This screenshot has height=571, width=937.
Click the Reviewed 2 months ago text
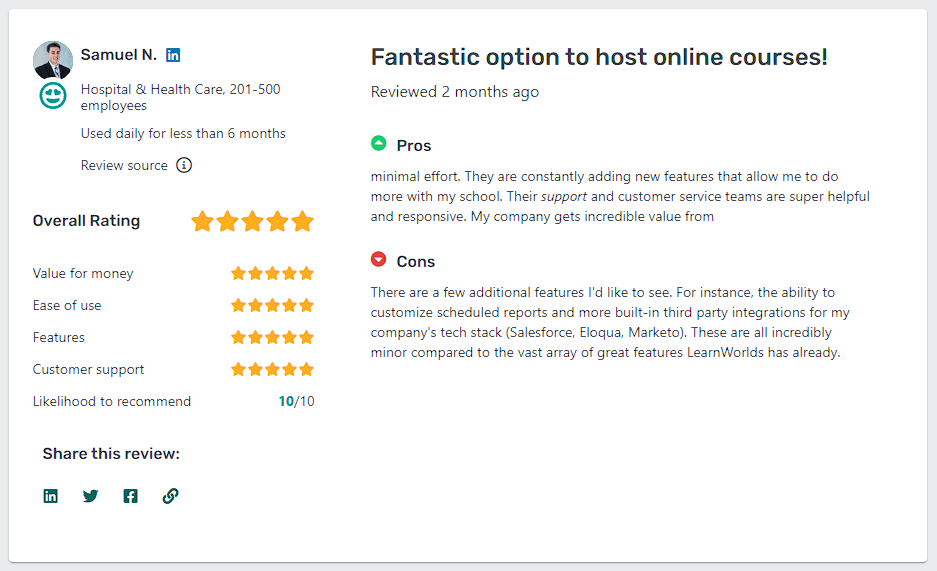[455, 92]
